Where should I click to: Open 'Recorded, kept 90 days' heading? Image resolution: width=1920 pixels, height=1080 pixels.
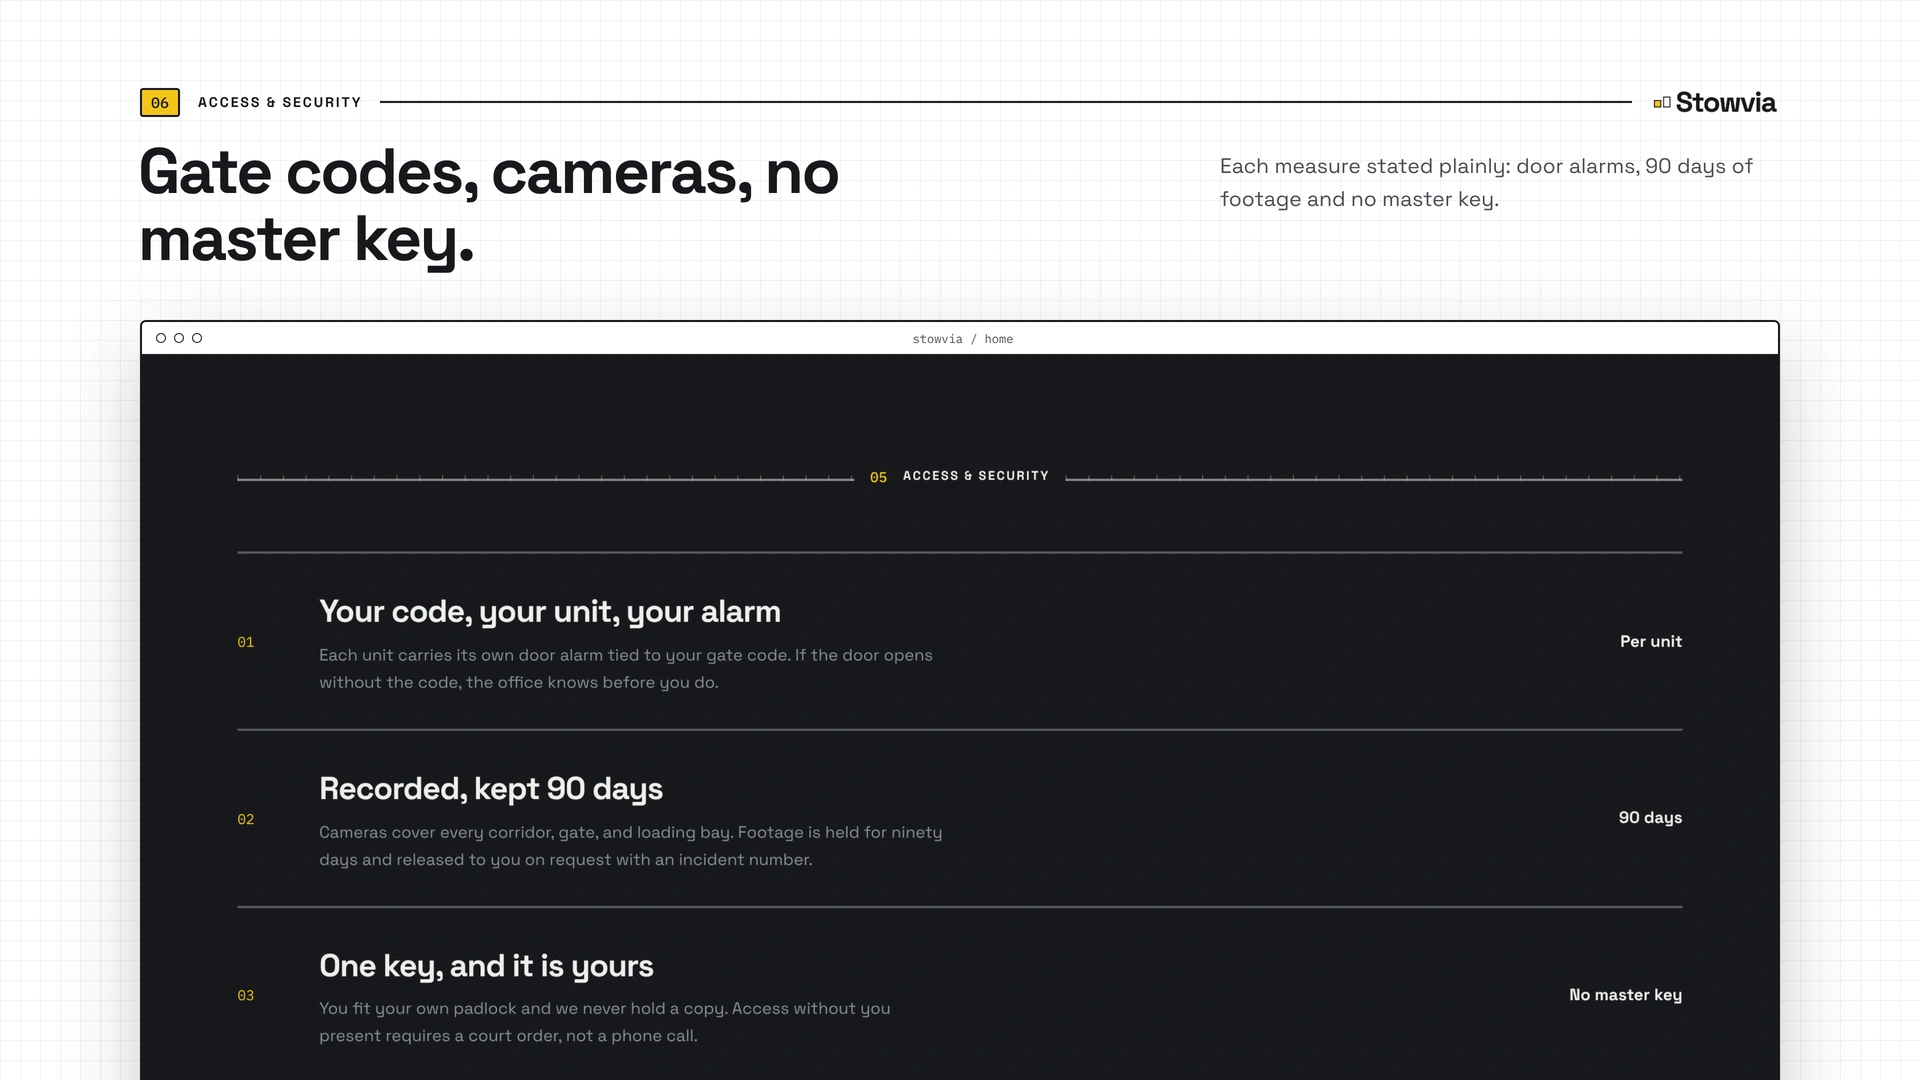point(491,789)
